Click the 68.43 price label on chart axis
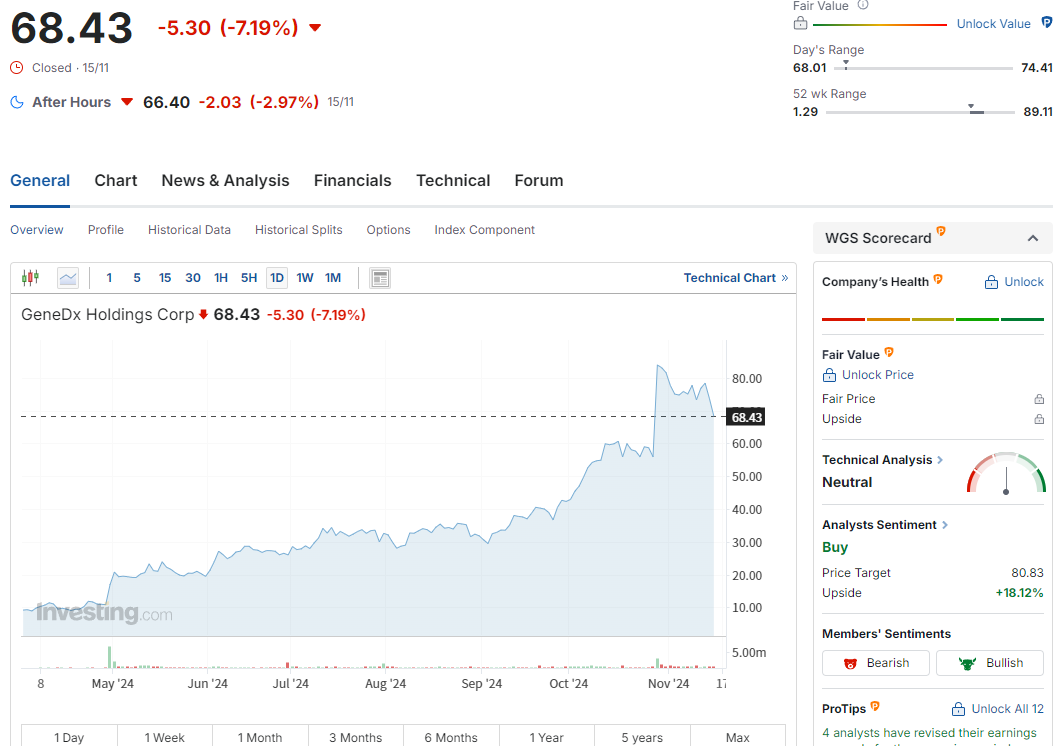This screenshot has width=1062, height=746. tap(746, 417)
